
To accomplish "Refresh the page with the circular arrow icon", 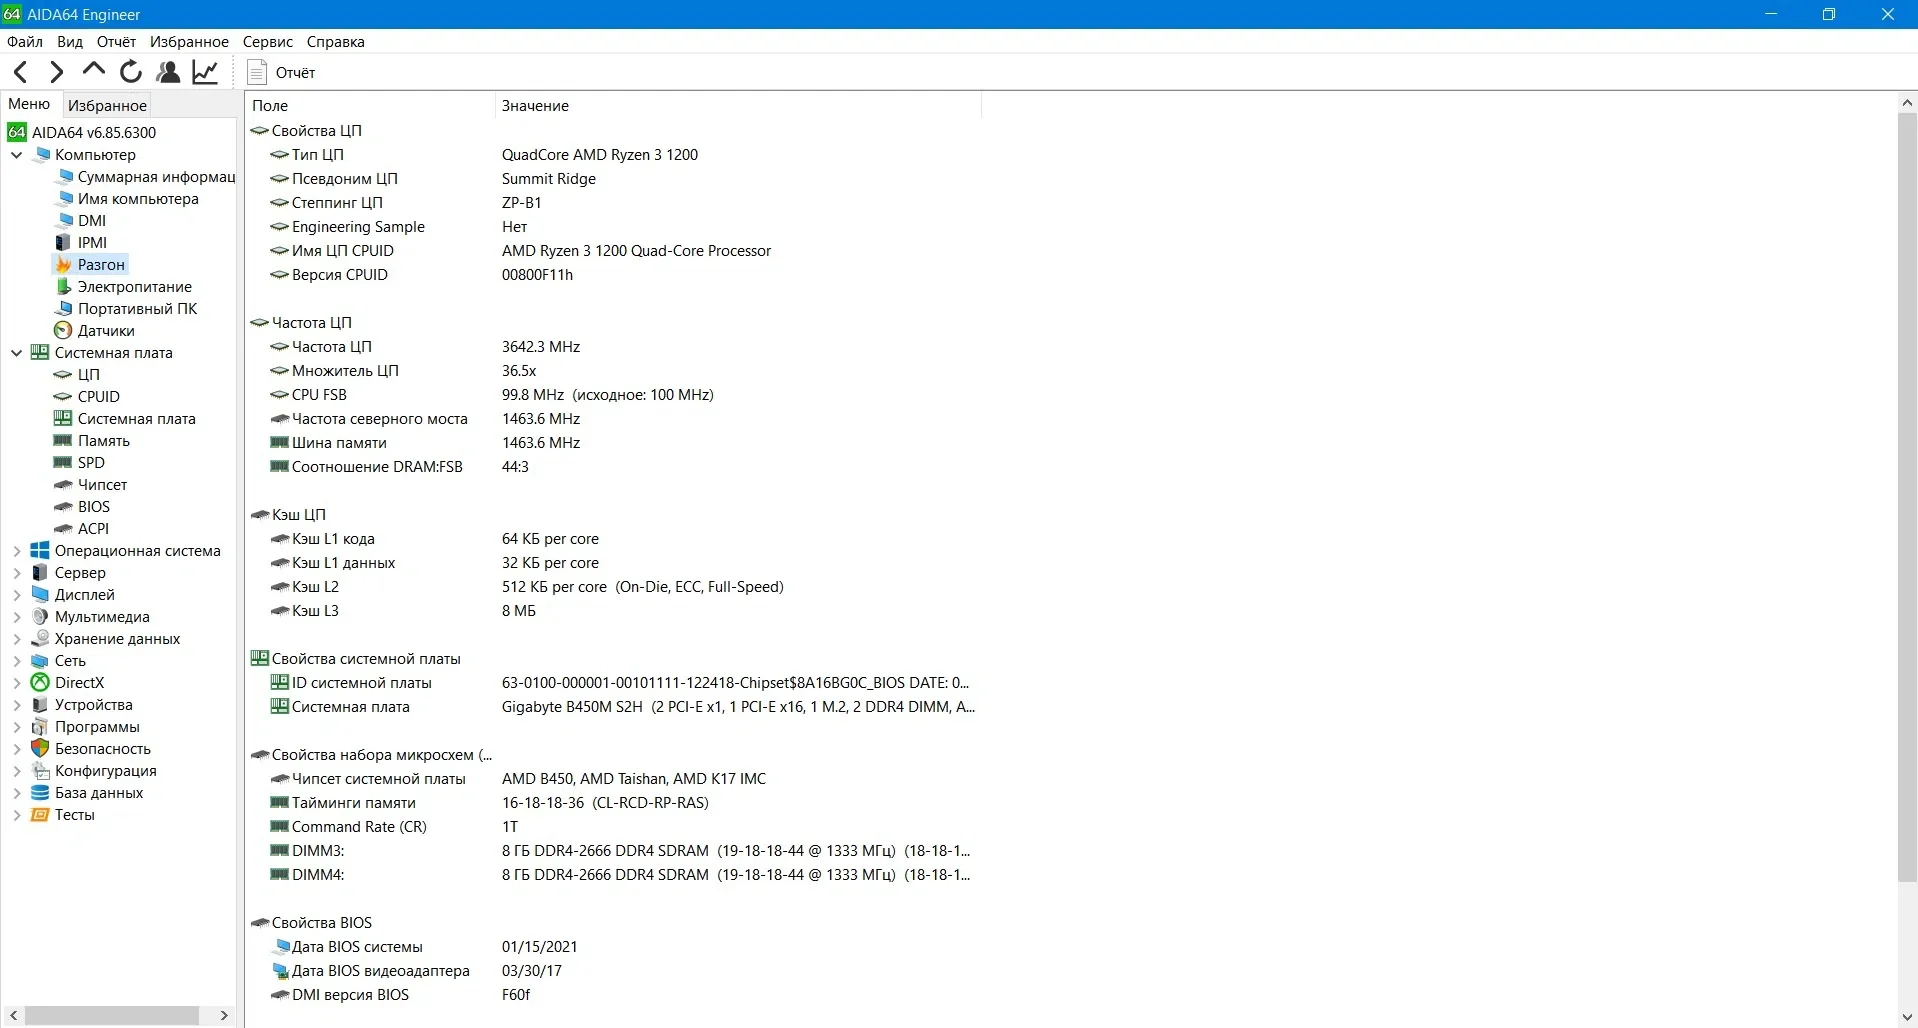I will click(131, 72).
